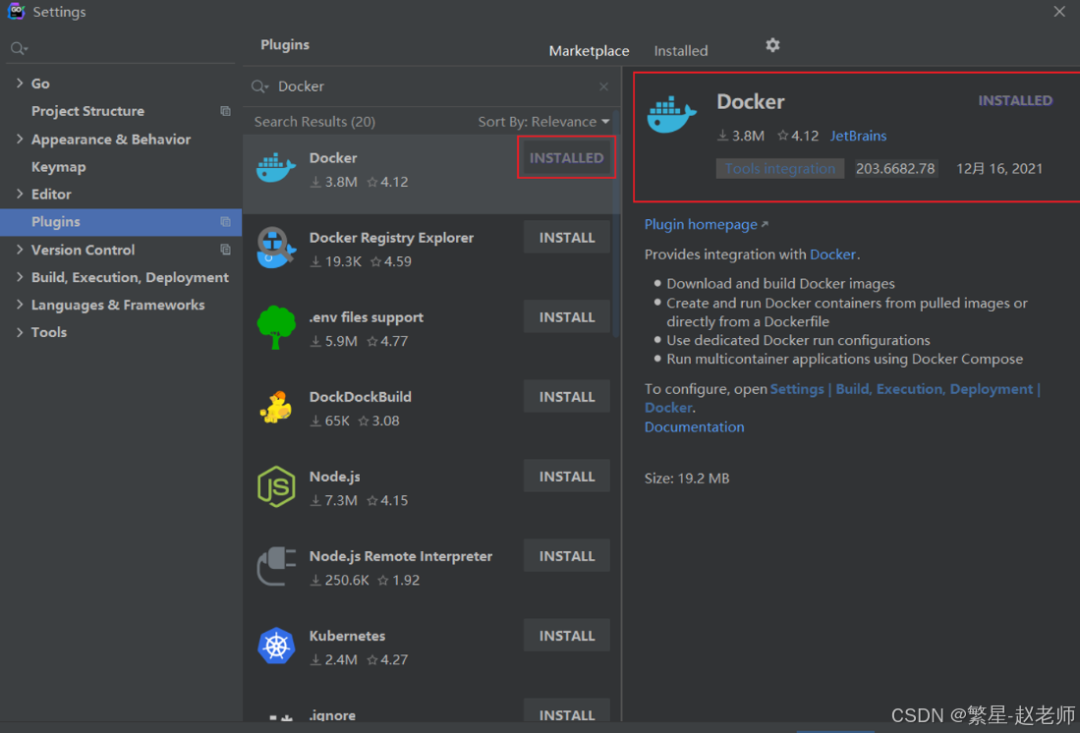1080x733 pixels.
Task: Click the DockDockBuild duck icon
Action: tap(276, 407)
